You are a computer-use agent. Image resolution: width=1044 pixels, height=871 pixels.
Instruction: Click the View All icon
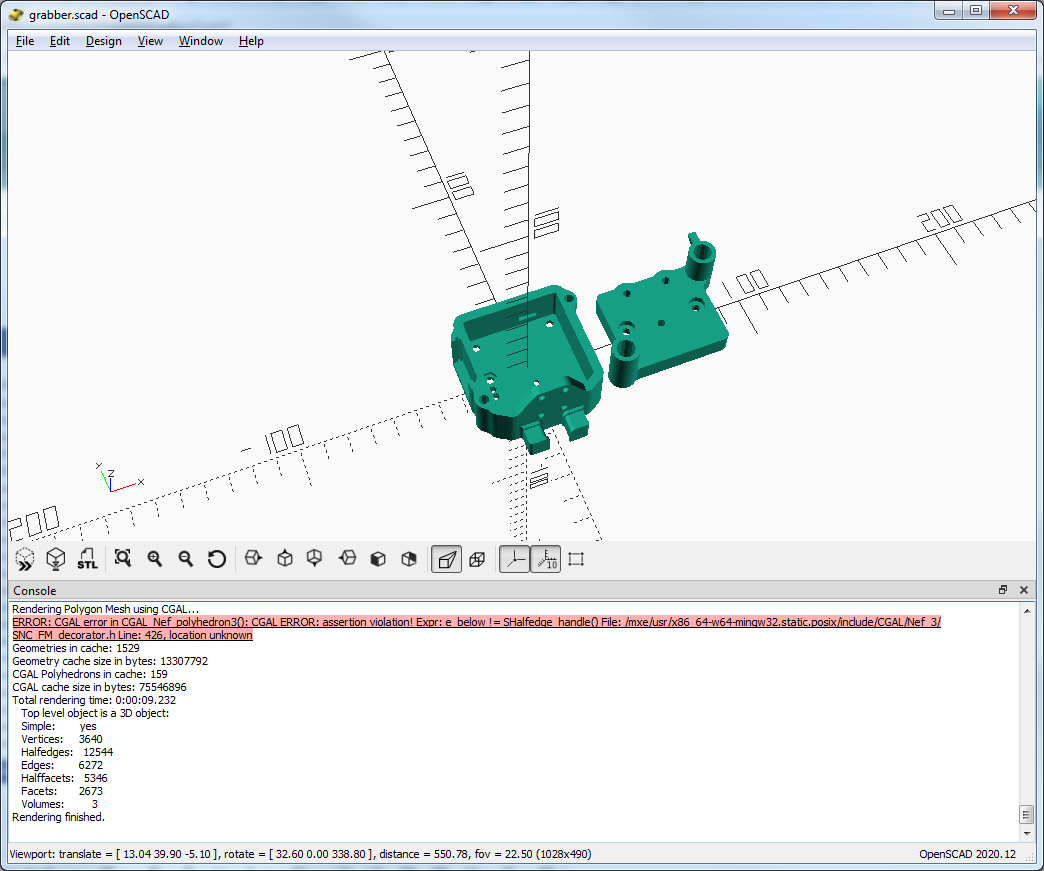coord(123,559)
